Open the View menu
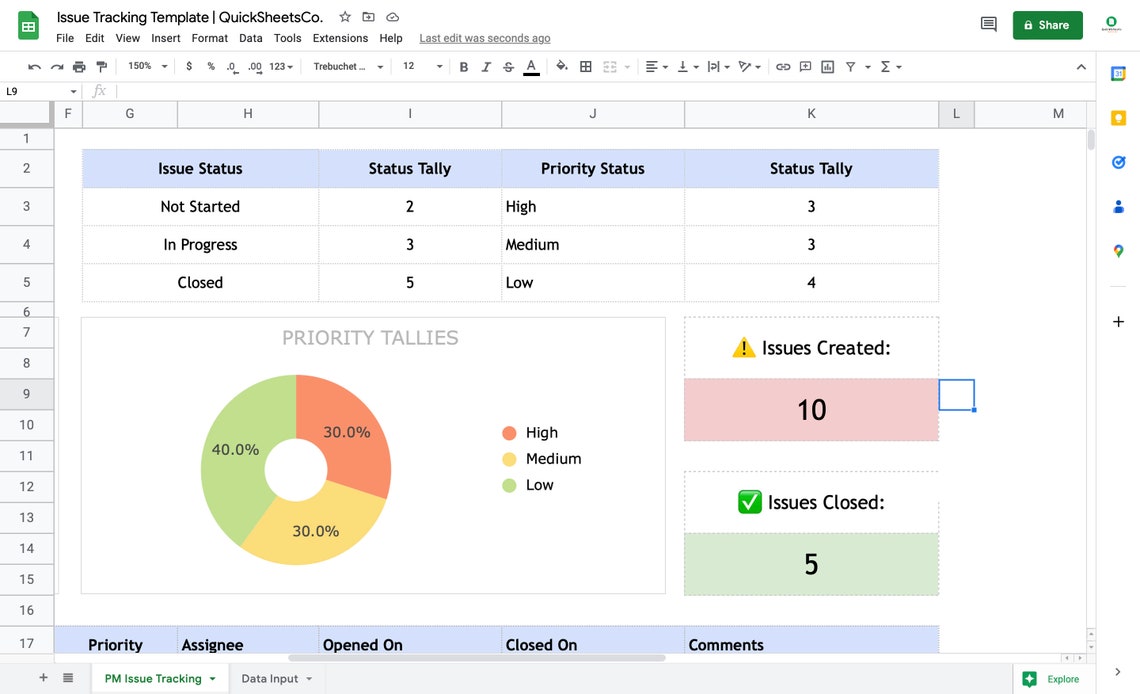Image resolution: width=1140 pixels, height=694 pixels. 127,38
